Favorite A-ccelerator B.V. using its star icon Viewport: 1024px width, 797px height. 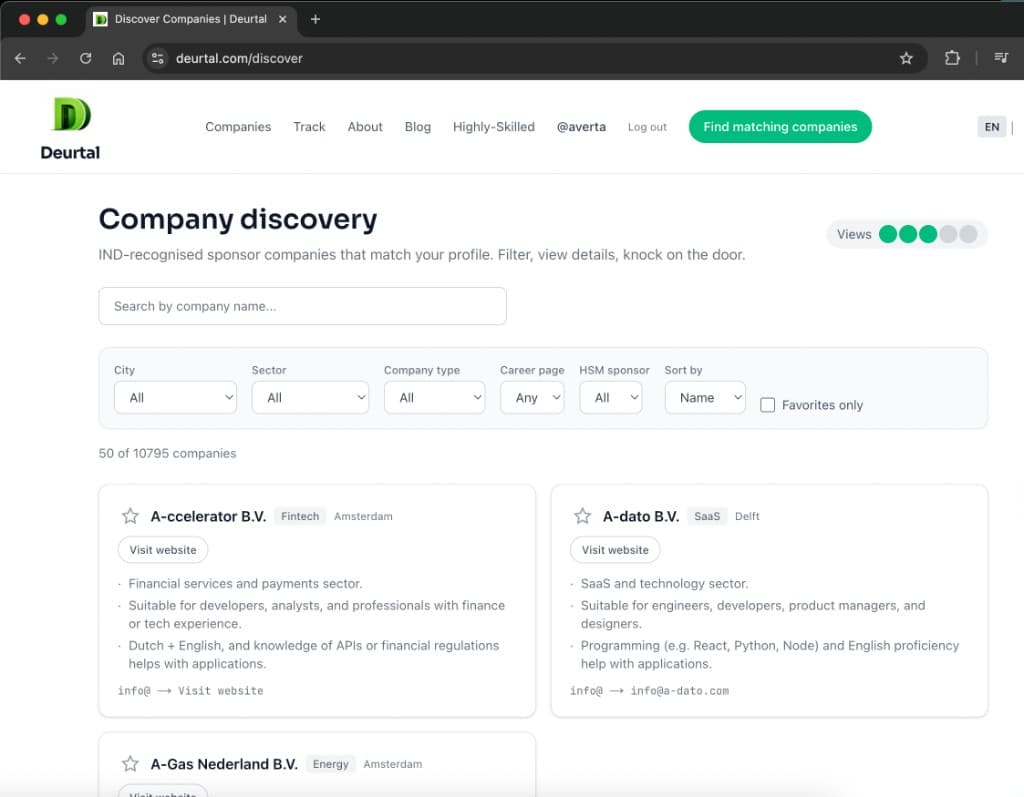(x=130, y=516)
